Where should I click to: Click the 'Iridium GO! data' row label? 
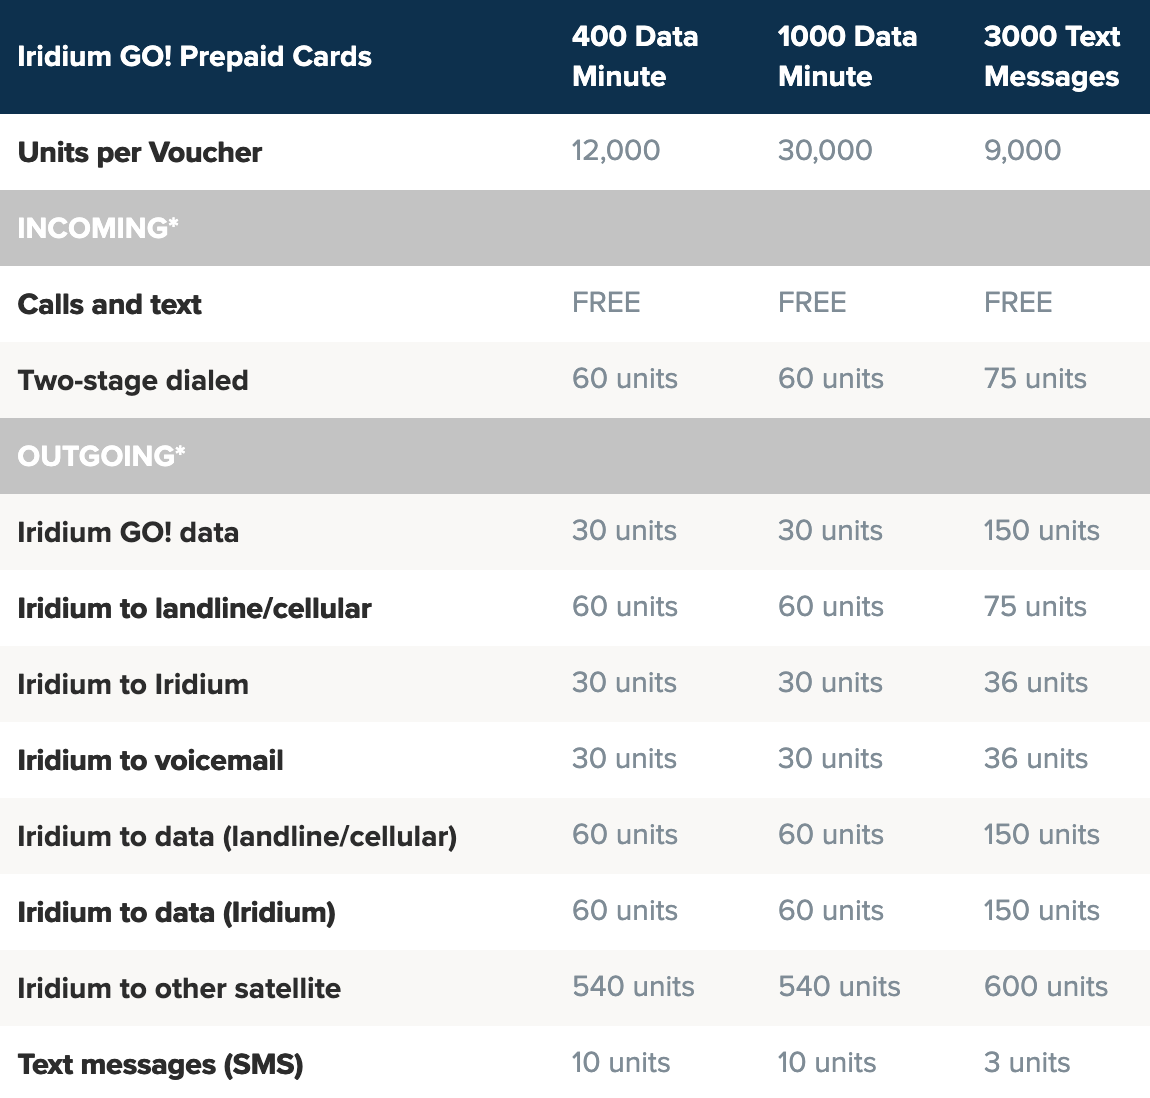pyautogui.click(x=128, y=532)
